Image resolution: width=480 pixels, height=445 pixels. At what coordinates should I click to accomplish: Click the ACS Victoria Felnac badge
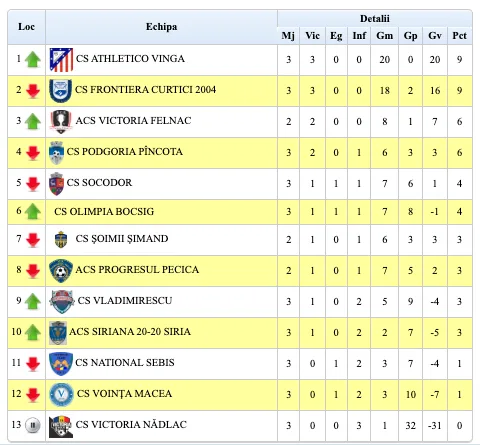pyautogui.click(x=61, y=122)
